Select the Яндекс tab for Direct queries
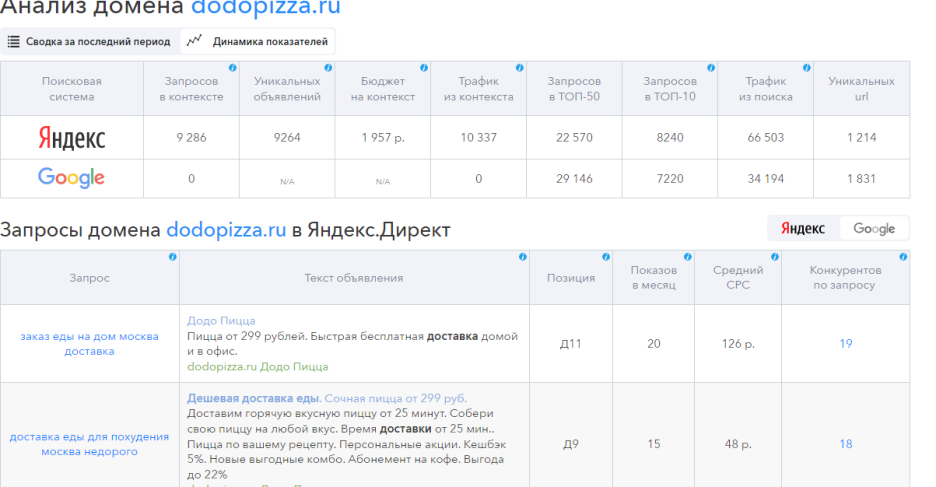This screenshot has width=936, height=487. 803,228
